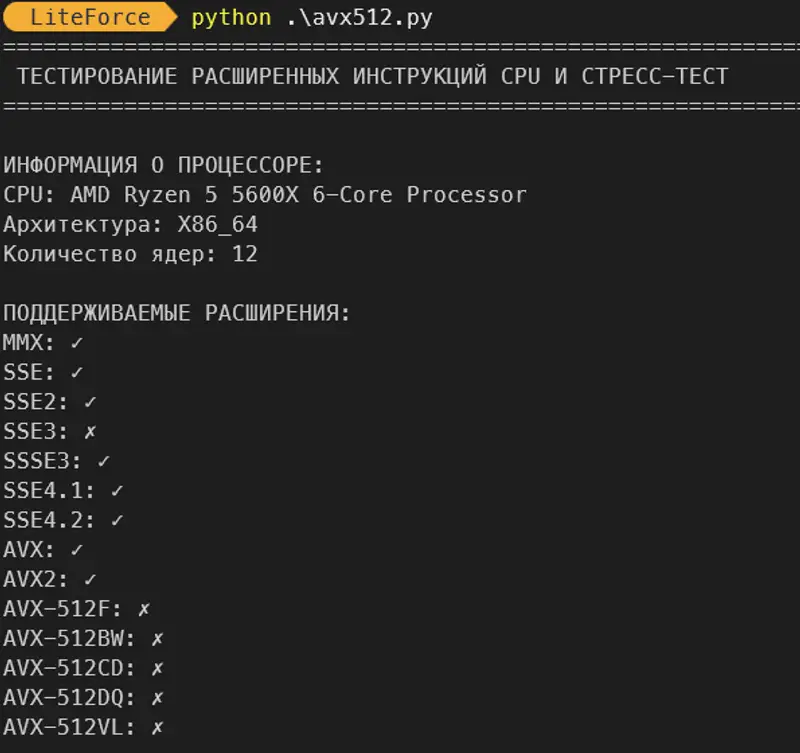Click the cross mark beside AVX-512F
The height and width of the screenshot is (753, 800).
coord(145,609)
